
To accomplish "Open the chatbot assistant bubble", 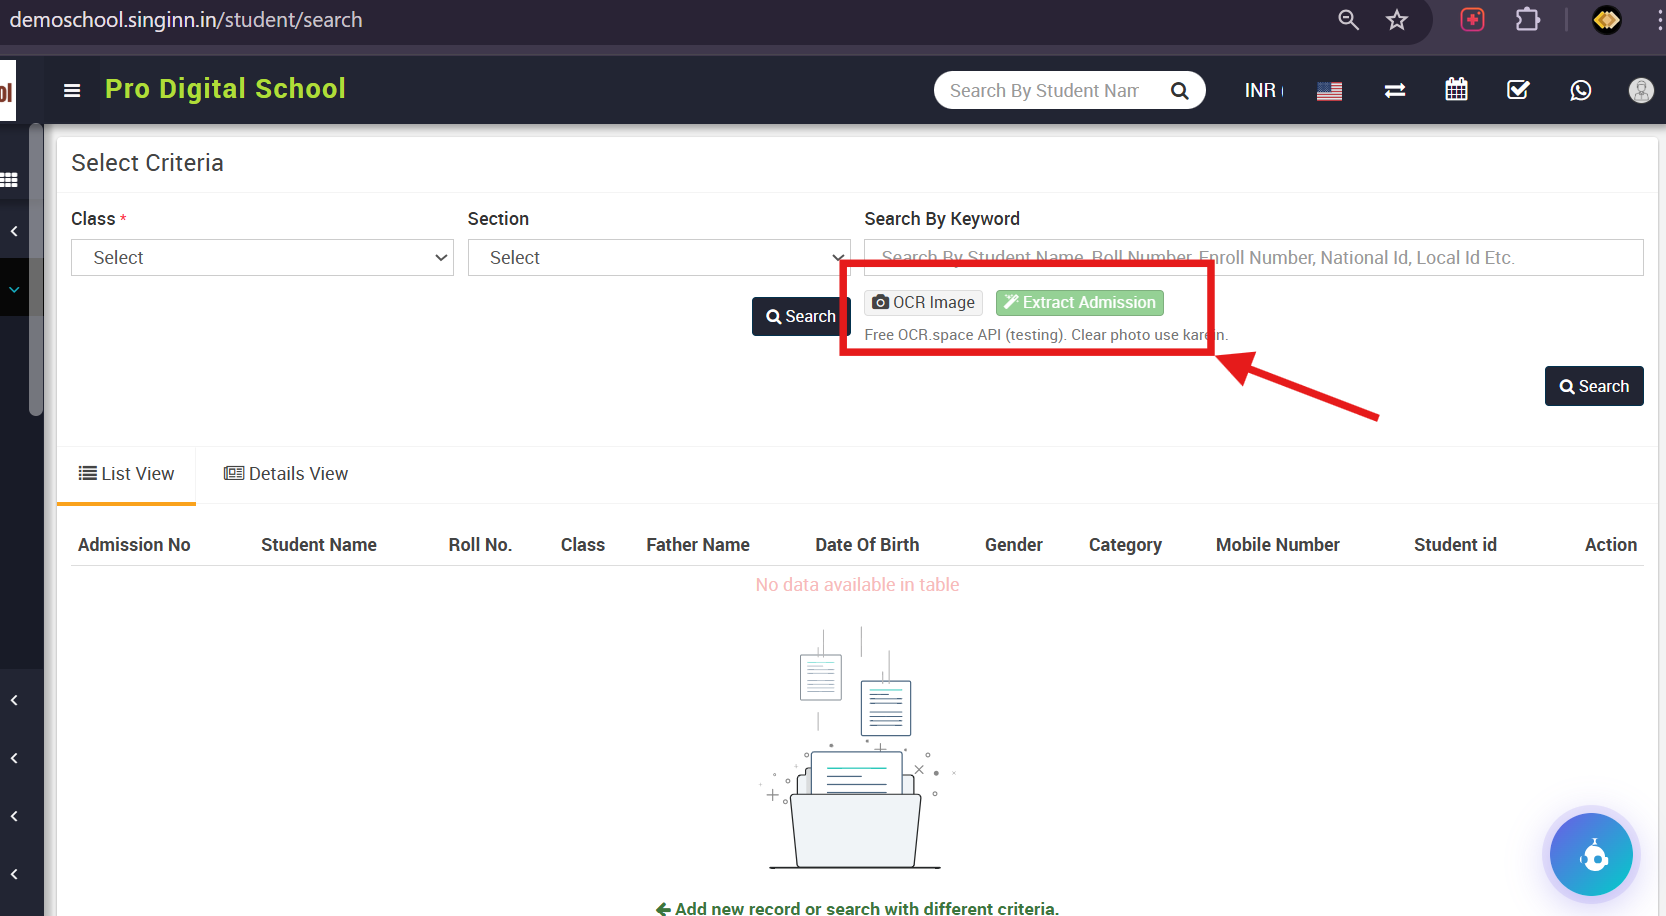I will pyautogui.click(x=1591, y=855).
